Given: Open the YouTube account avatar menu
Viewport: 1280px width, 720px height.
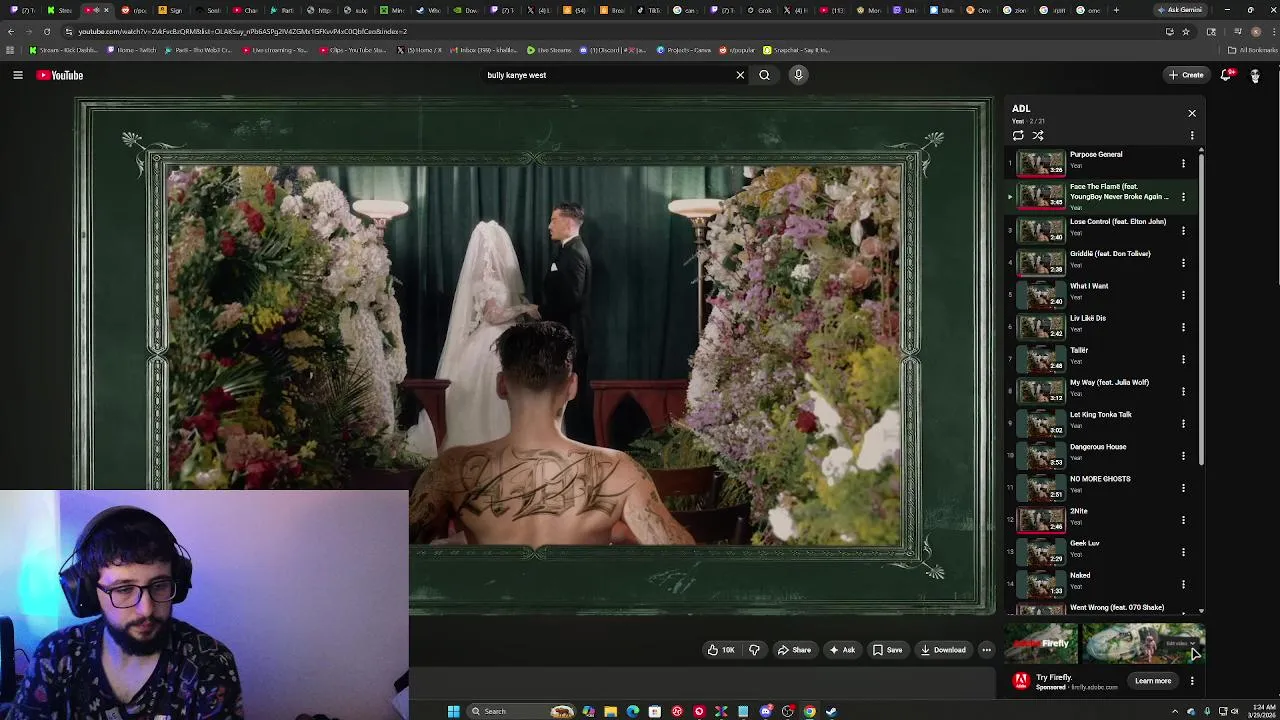Looking at the screenshot, I should click(1255, 75).
